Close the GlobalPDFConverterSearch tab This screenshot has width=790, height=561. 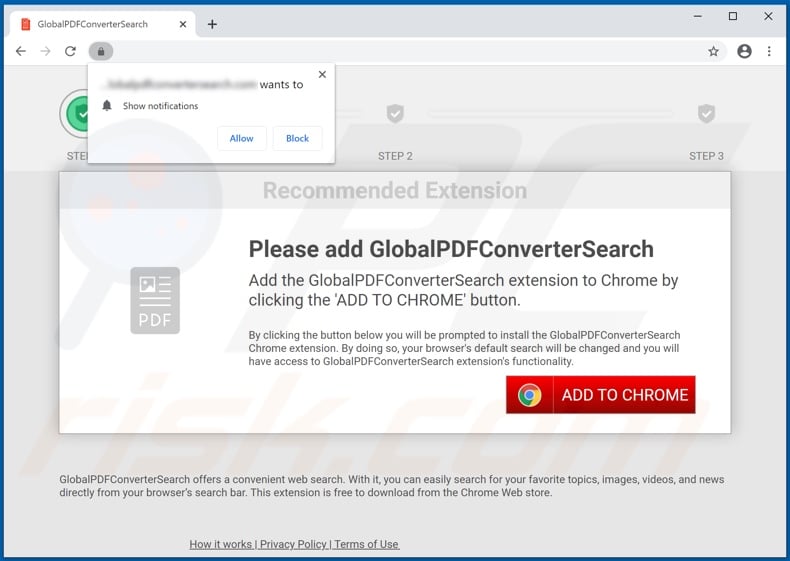183,24
